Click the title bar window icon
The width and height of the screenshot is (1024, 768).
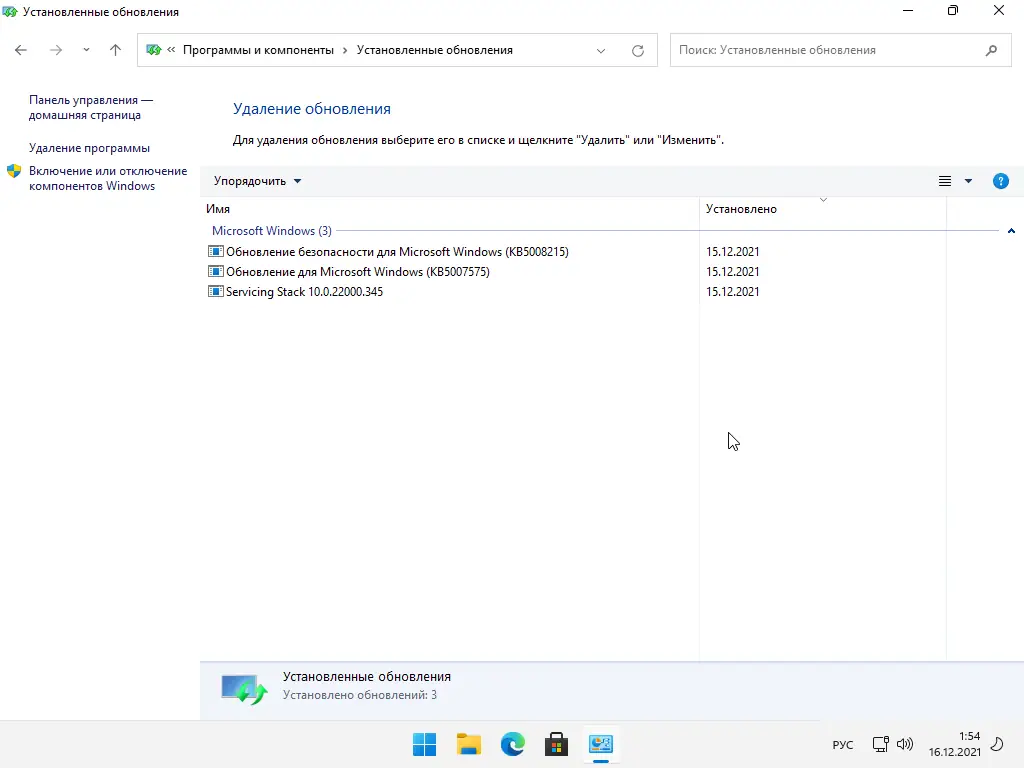10,12
